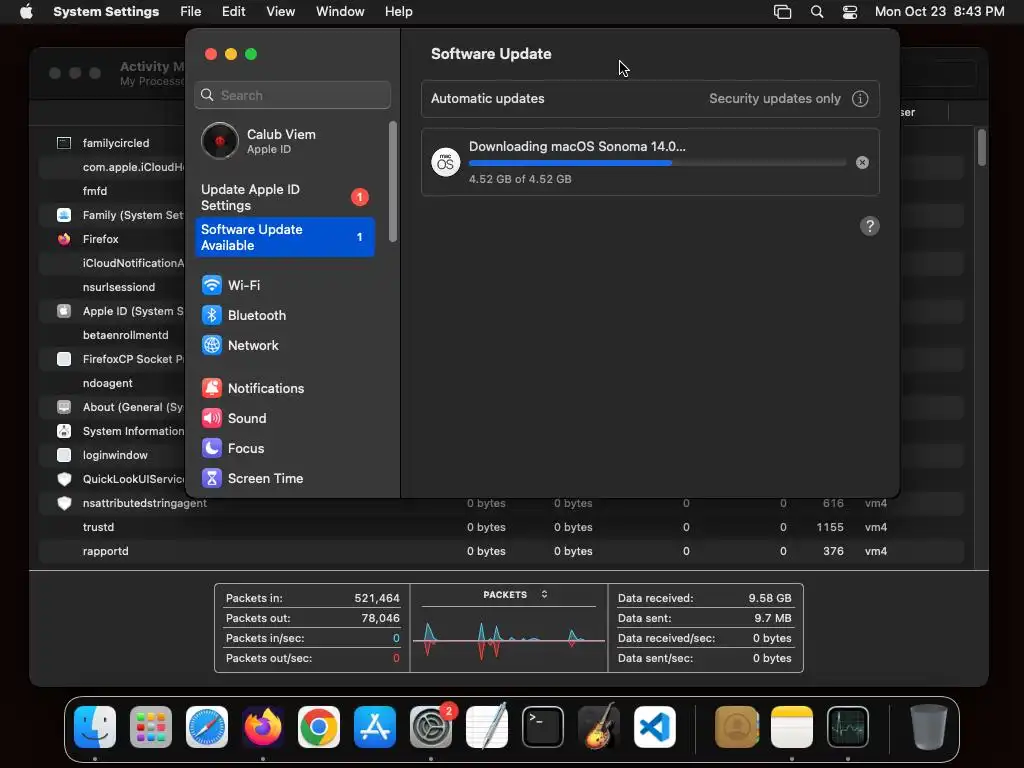Click Packets in value 521,464
The width and height of the screenshot is (1024, 768).
[377, 598]
